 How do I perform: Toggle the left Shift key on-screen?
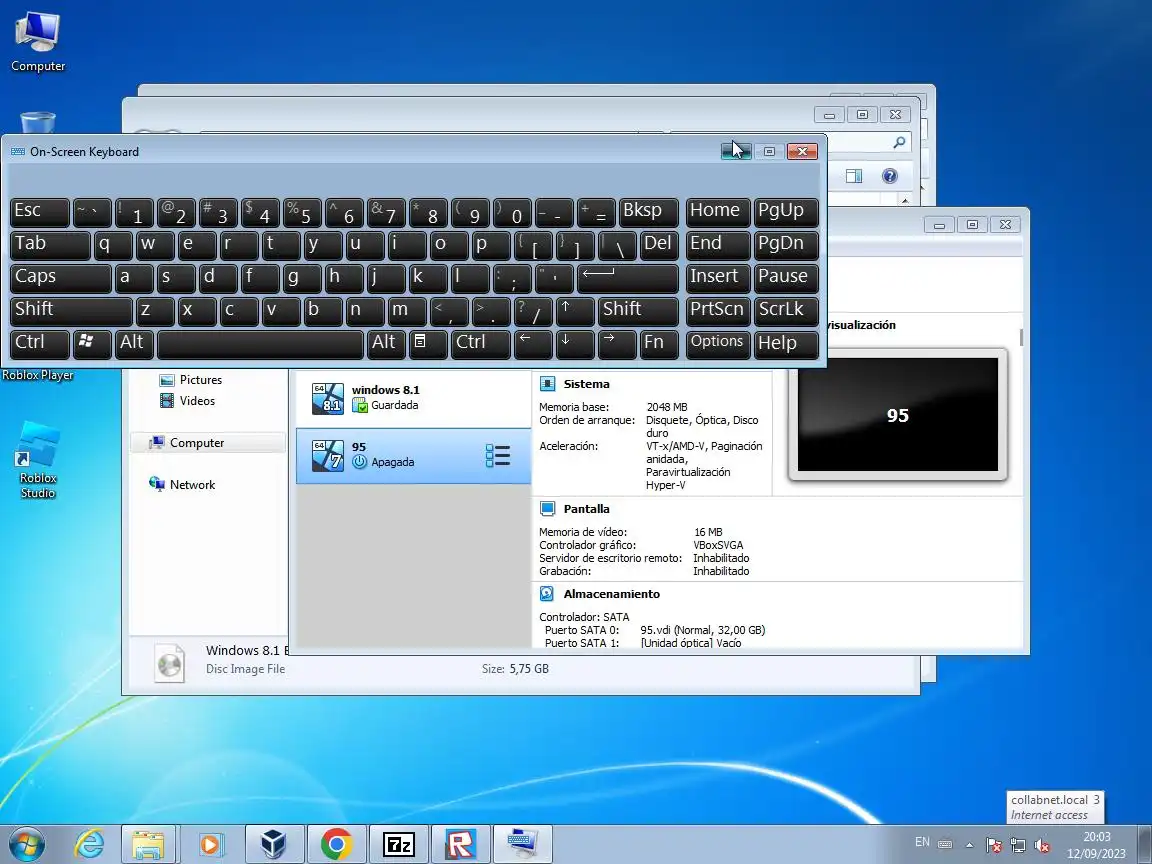71,311
